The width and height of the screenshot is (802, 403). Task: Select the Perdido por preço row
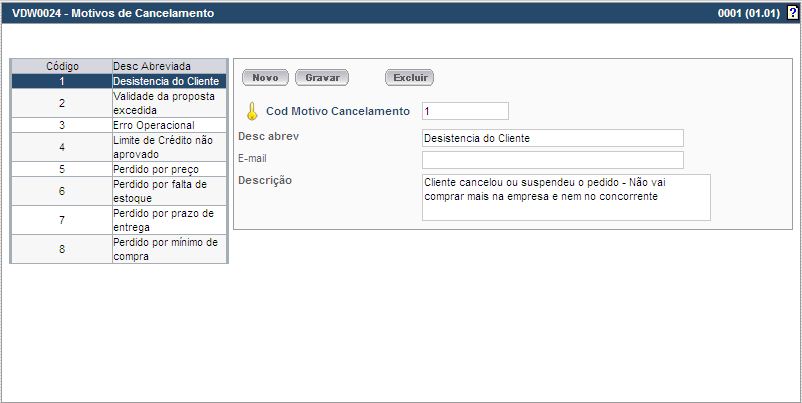pos(119,169)
